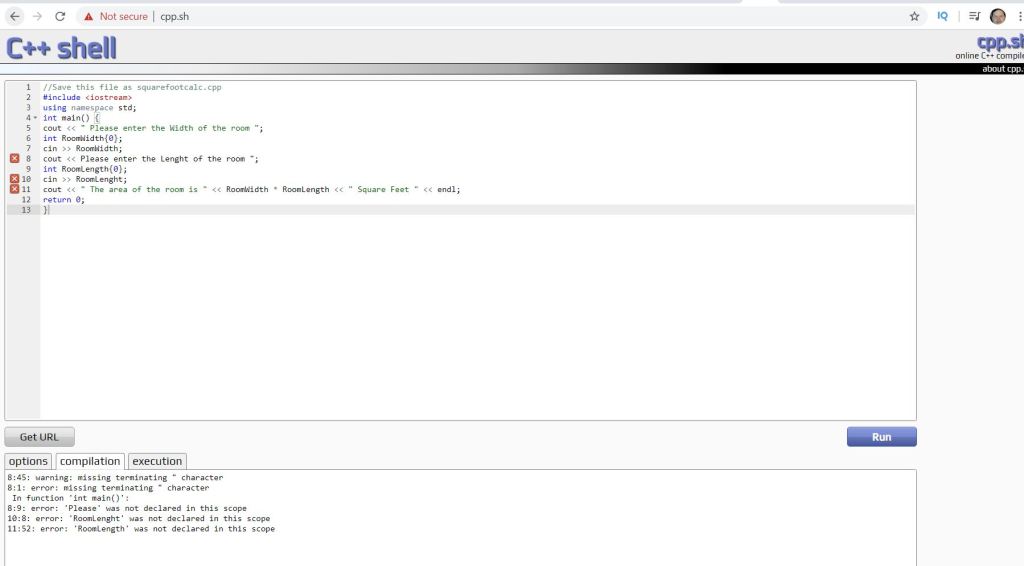Open the Chrome profile avatar

click(997, 16)
